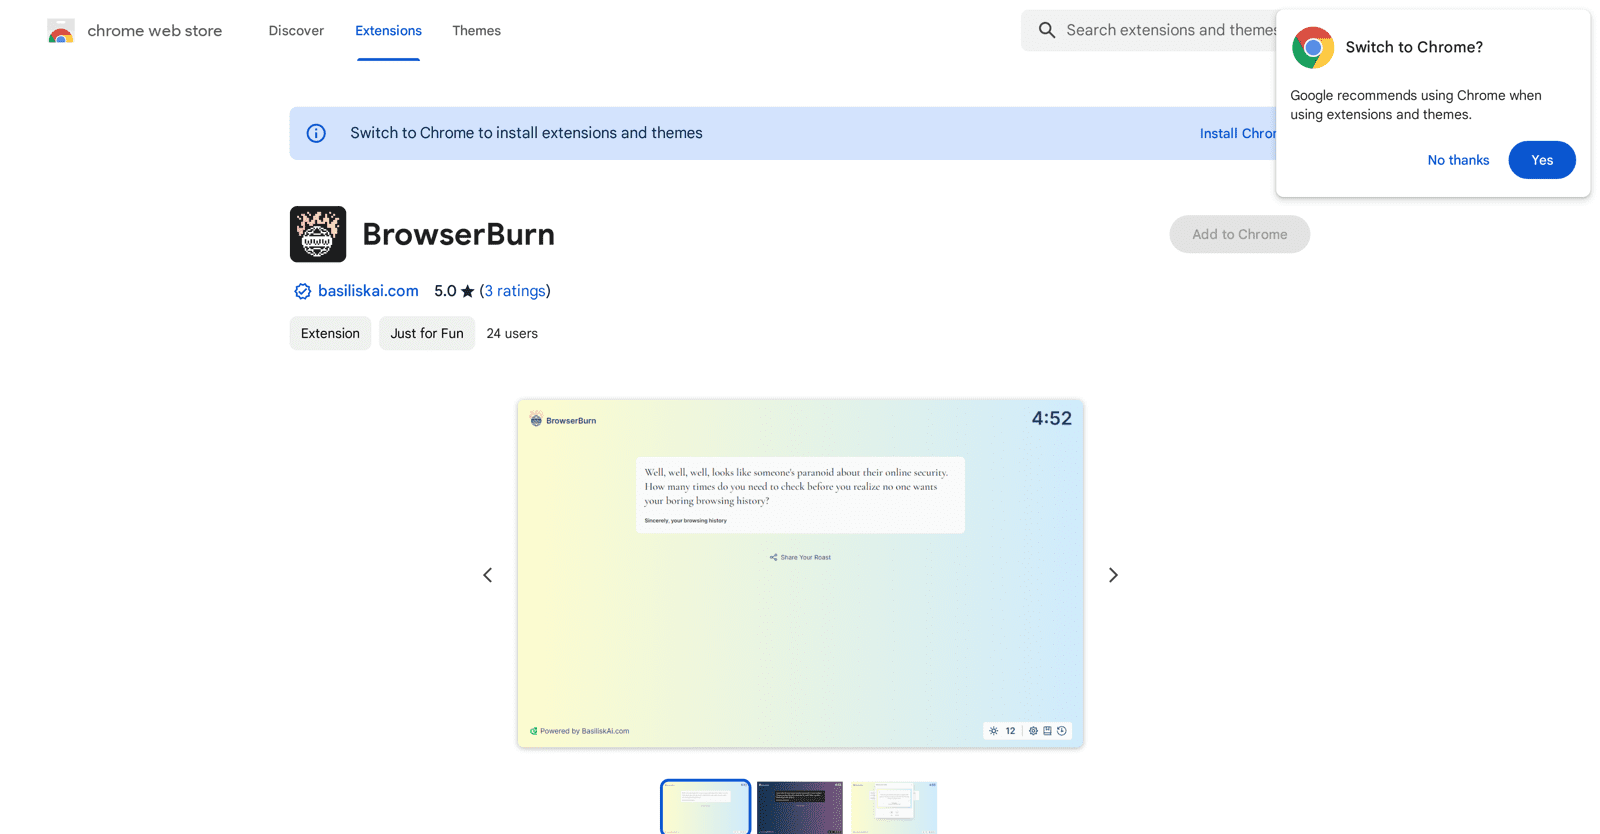Dismiss popup with No thanks
Screen dimensions: 1600x834
(1458, 160)
